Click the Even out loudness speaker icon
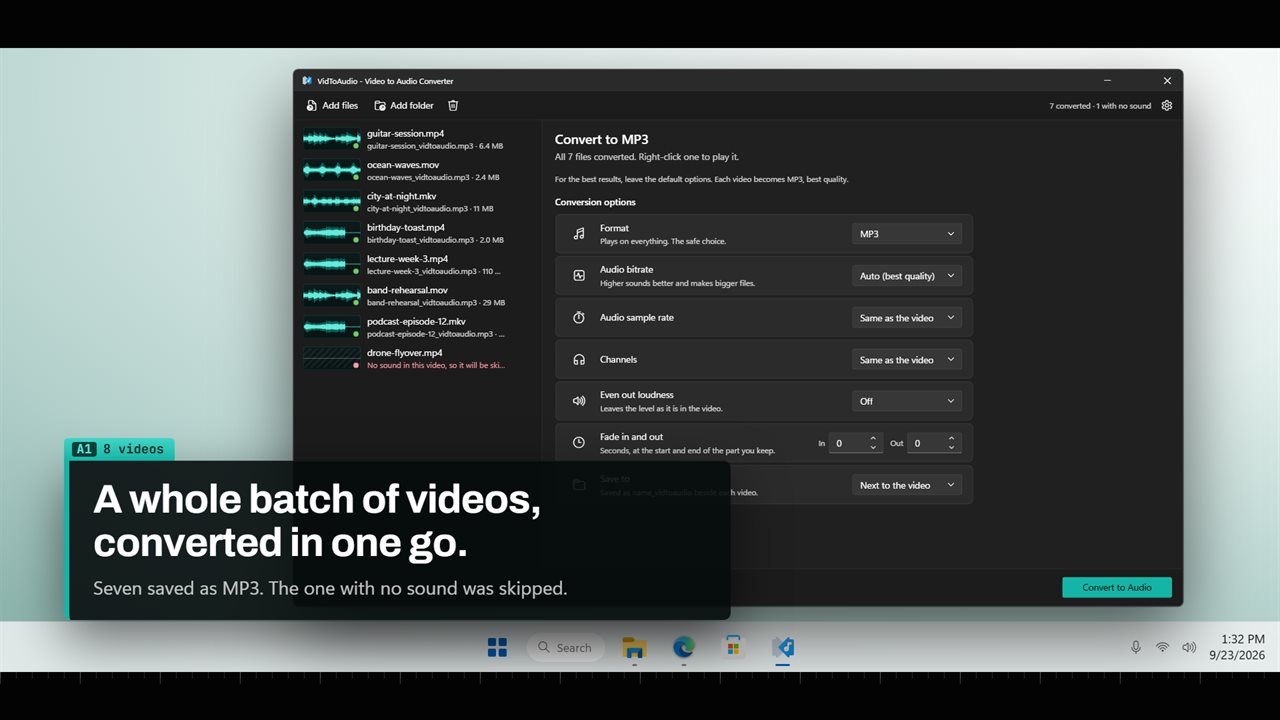1280x720 pixels. tap(579, 401)
